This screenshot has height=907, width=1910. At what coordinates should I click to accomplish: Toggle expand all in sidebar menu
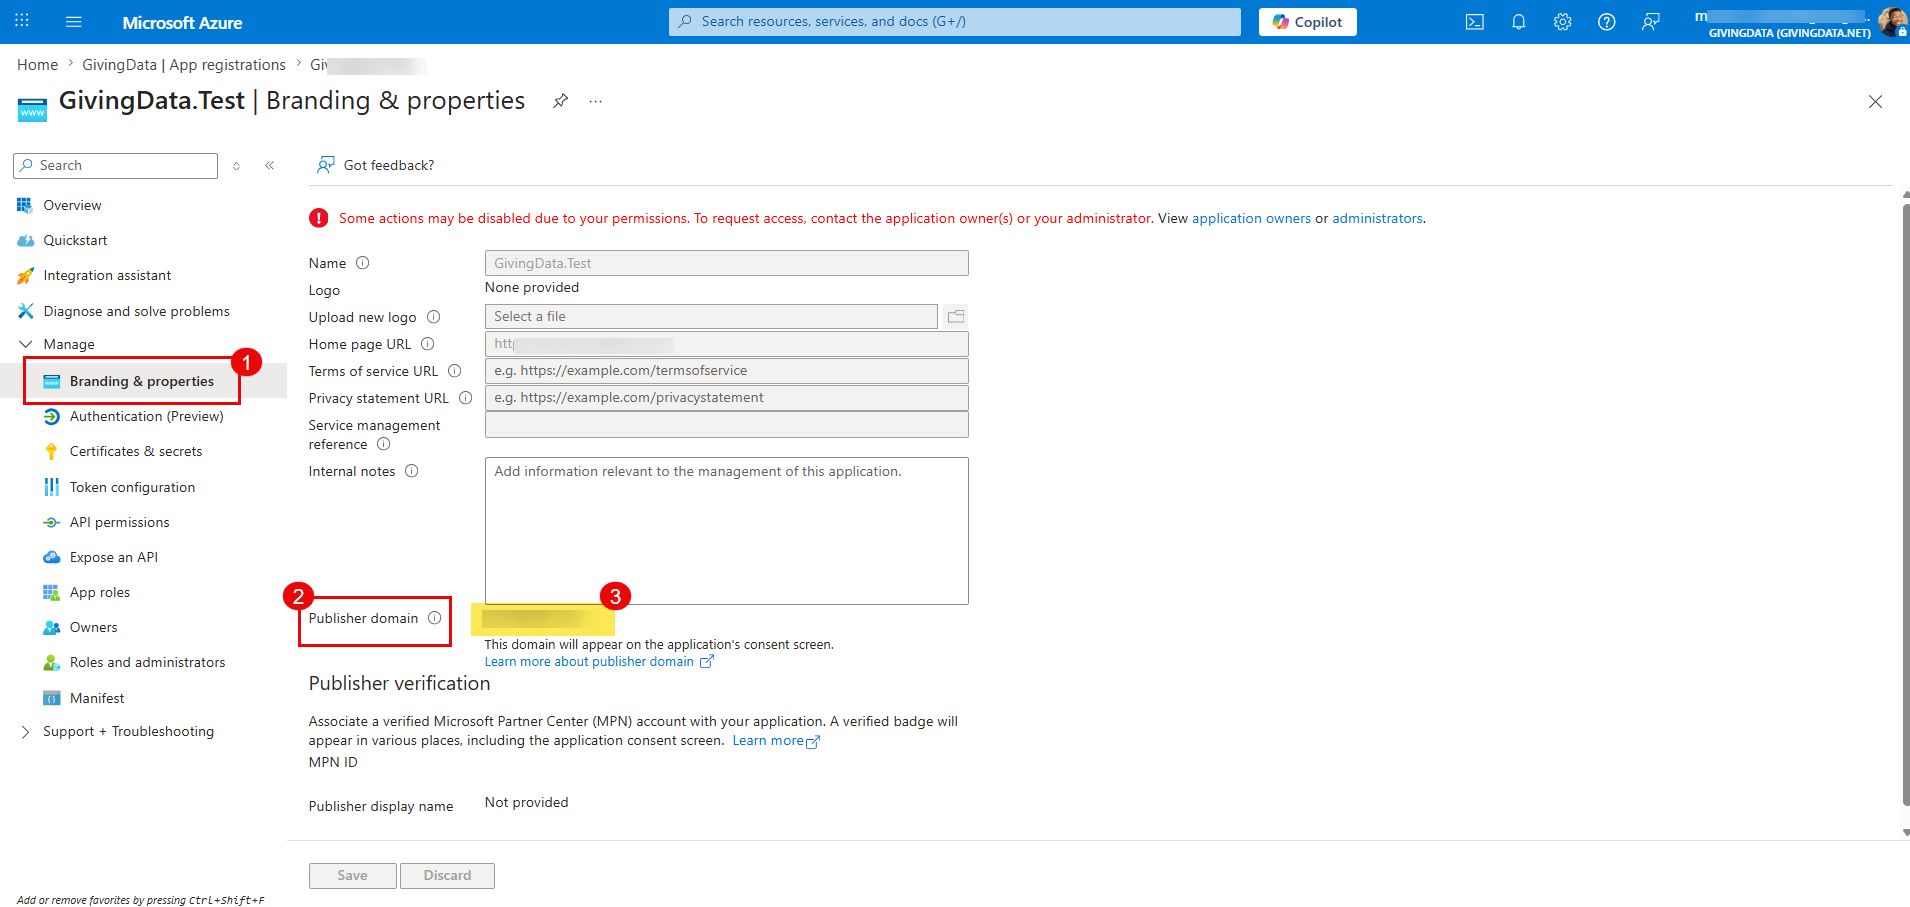[x=237, y=166]
